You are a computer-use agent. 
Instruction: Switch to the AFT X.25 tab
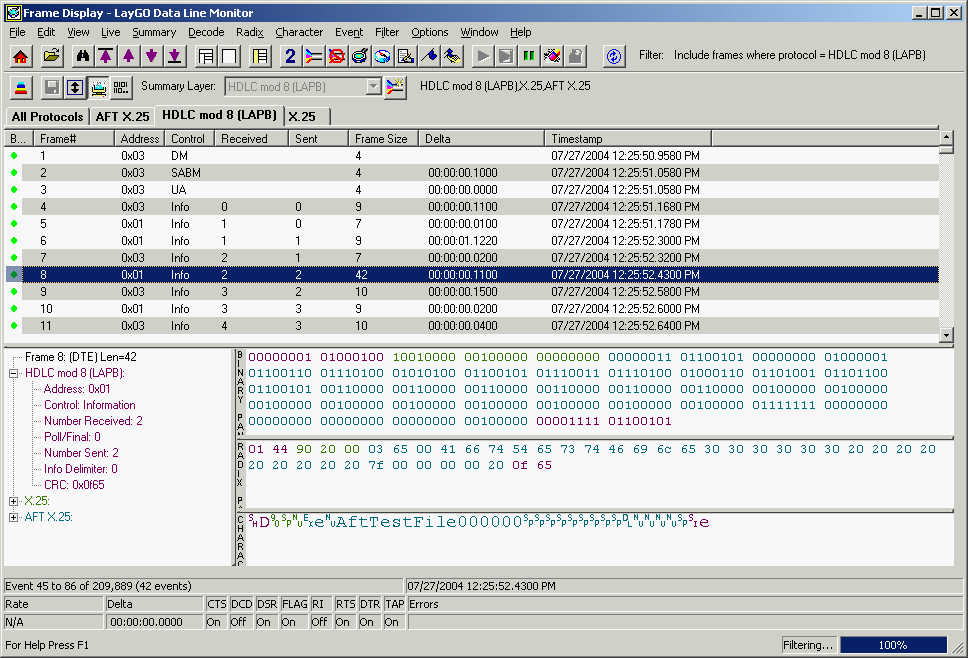pyautogui.click(x=122, y=117)
